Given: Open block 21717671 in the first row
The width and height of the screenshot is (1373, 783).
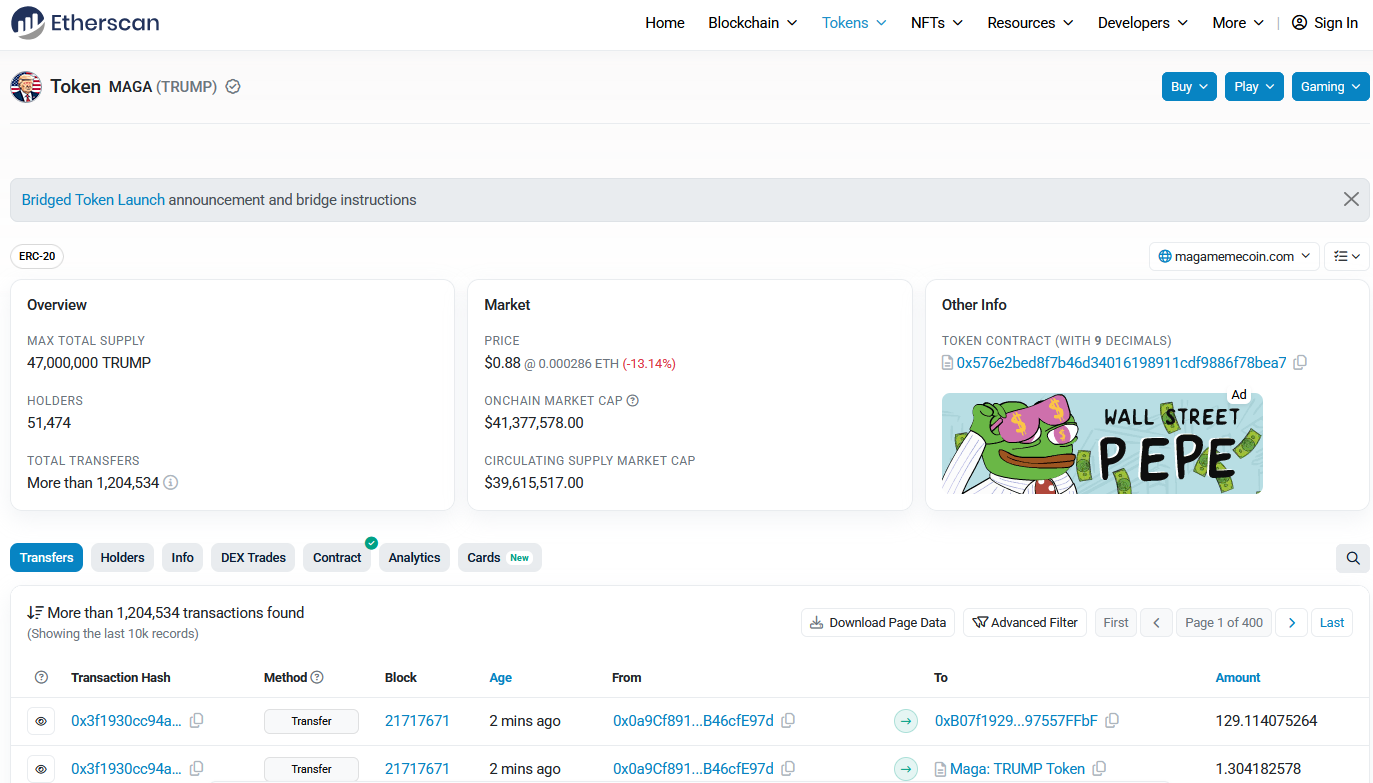Looking at the screenshot, I should coord(417,720).
